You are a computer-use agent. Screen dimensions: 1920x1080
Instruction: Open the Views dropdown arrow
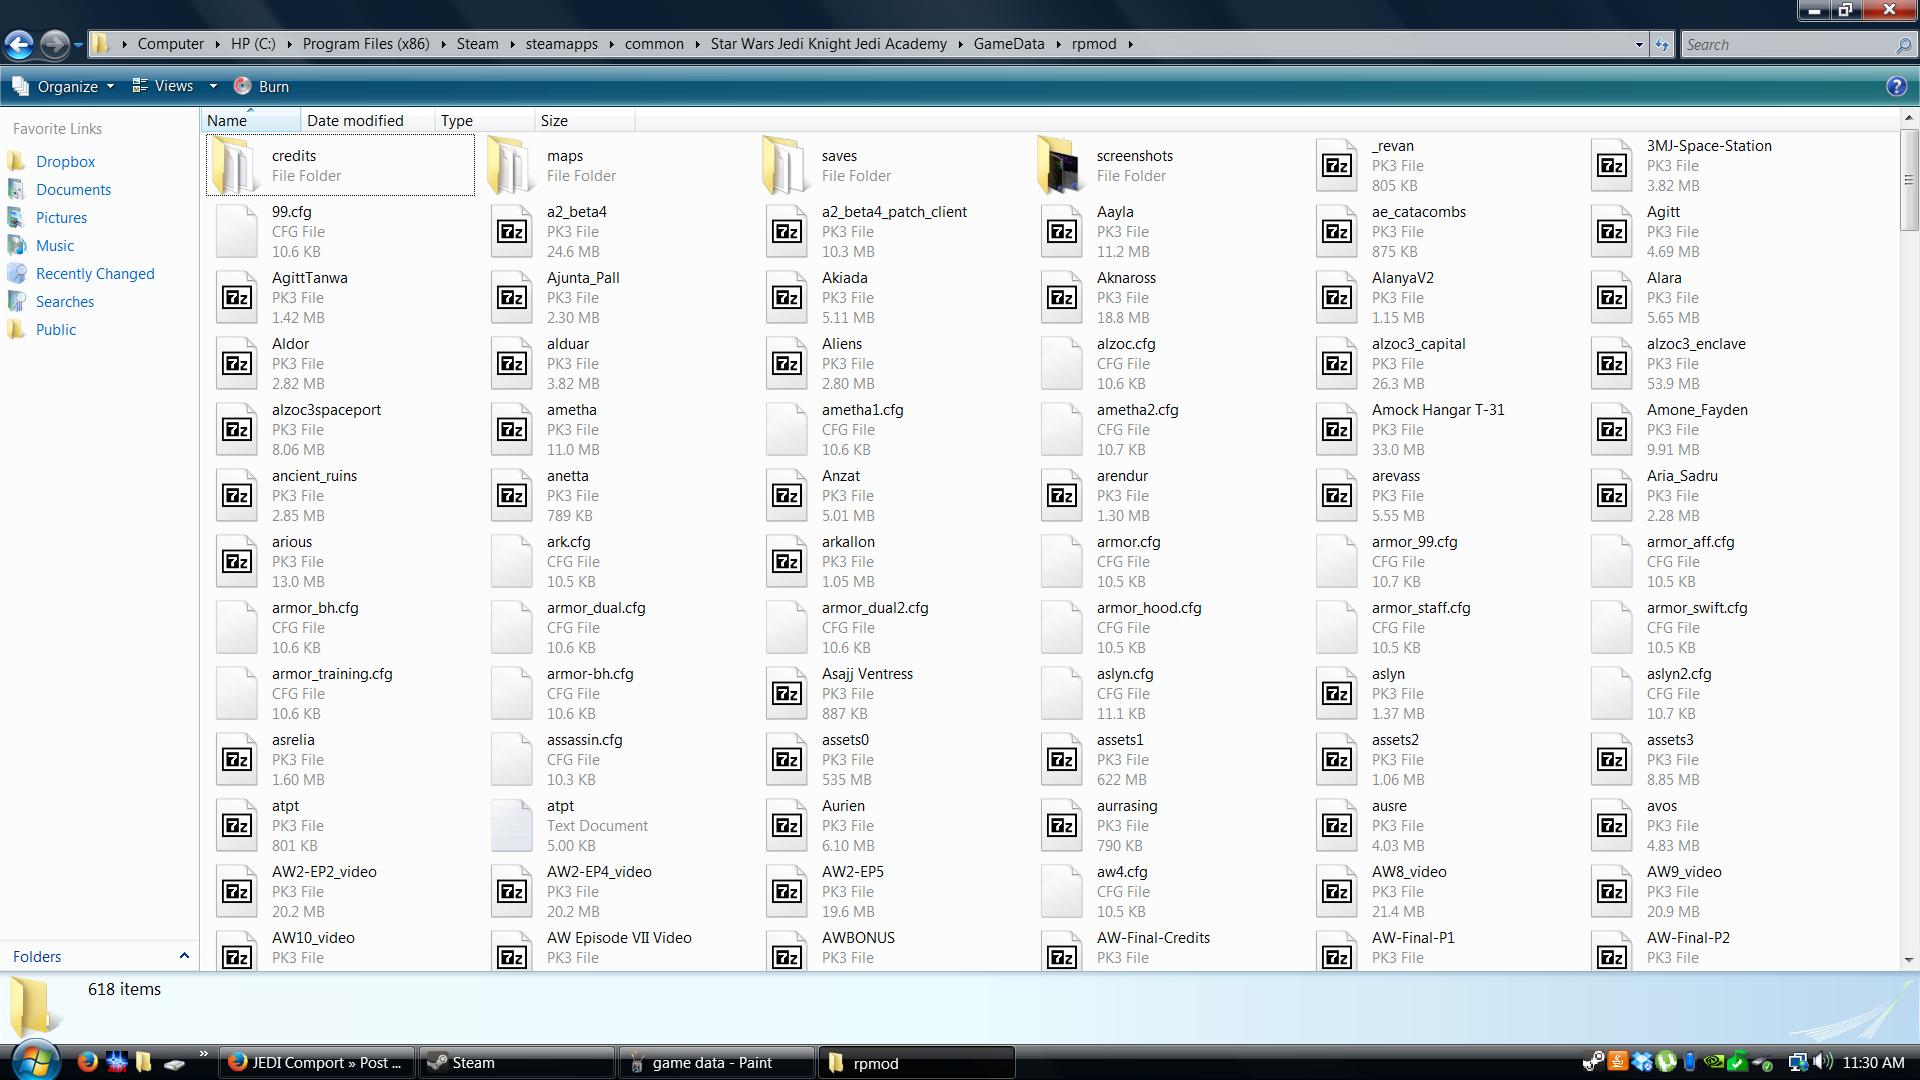point(213,87)
